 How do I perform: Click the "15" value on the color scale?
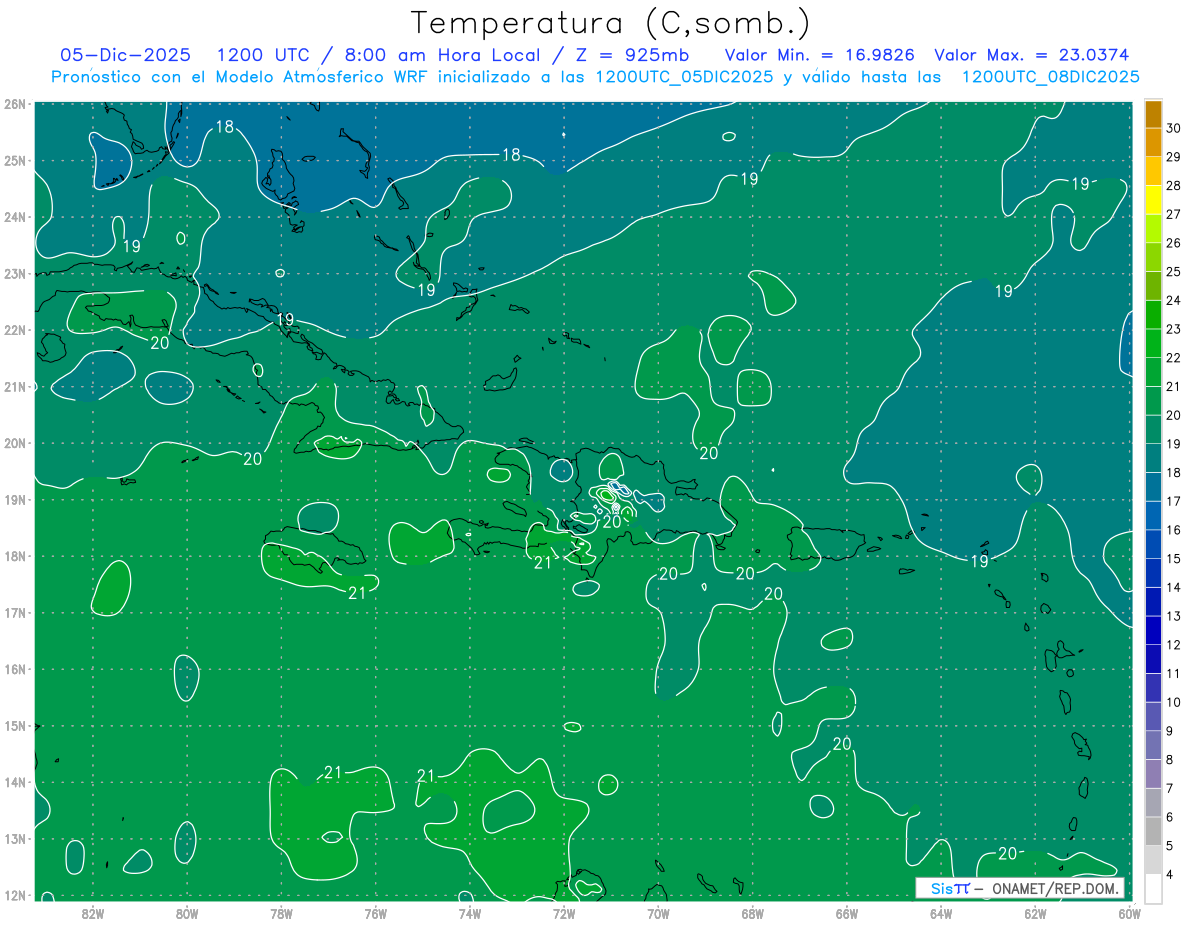(x=1173, y=558)
